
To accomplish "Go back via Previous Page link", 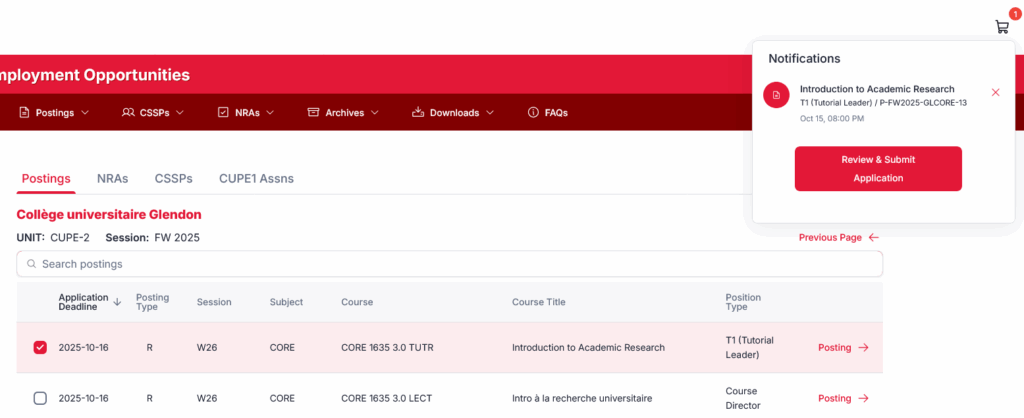I will [x=838, y=238].
